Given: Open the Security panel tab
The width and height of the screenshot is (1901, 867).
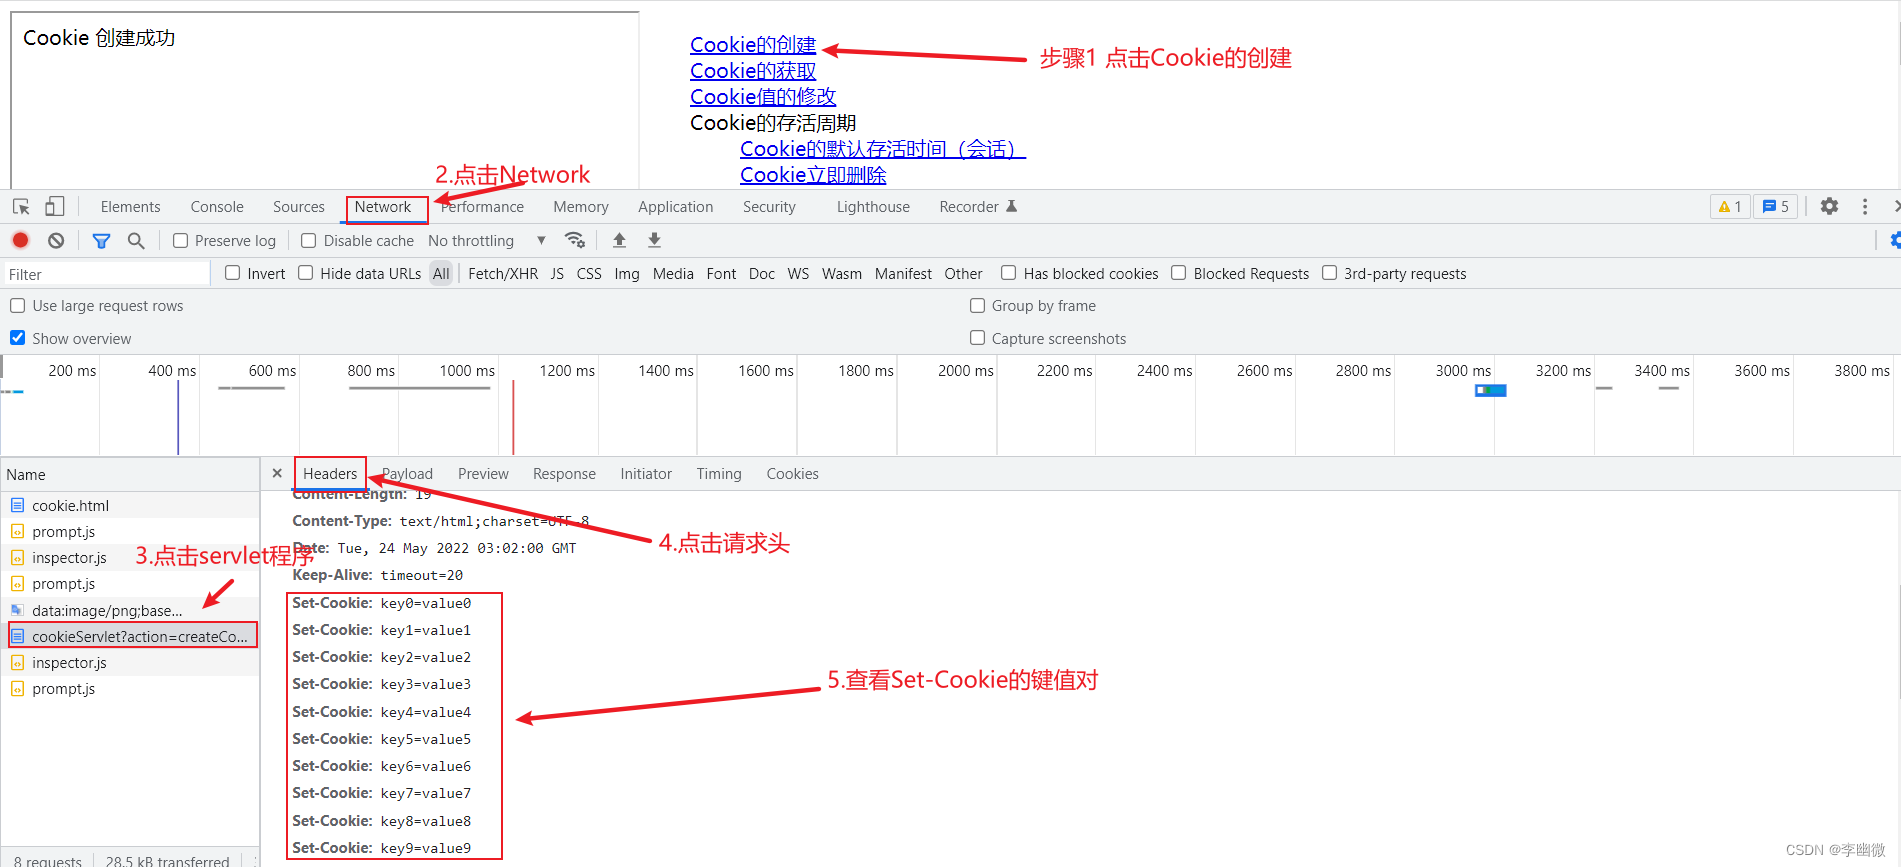Looking at the screenshot, I should pyautogui.click(x=769, y=207).
